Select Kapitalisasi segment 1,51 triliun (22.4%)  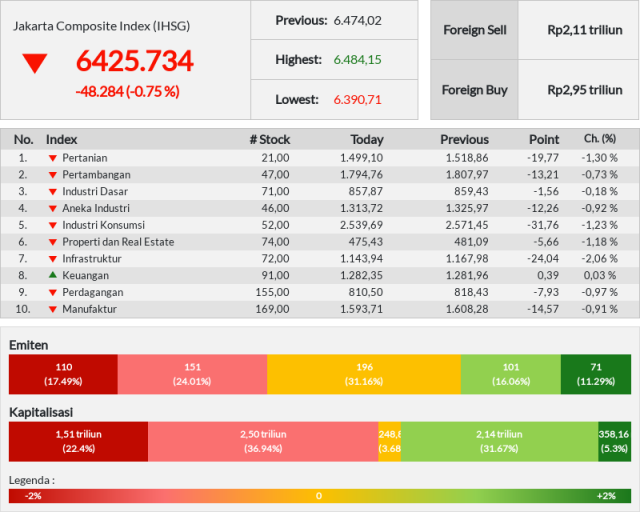[78, 441]
